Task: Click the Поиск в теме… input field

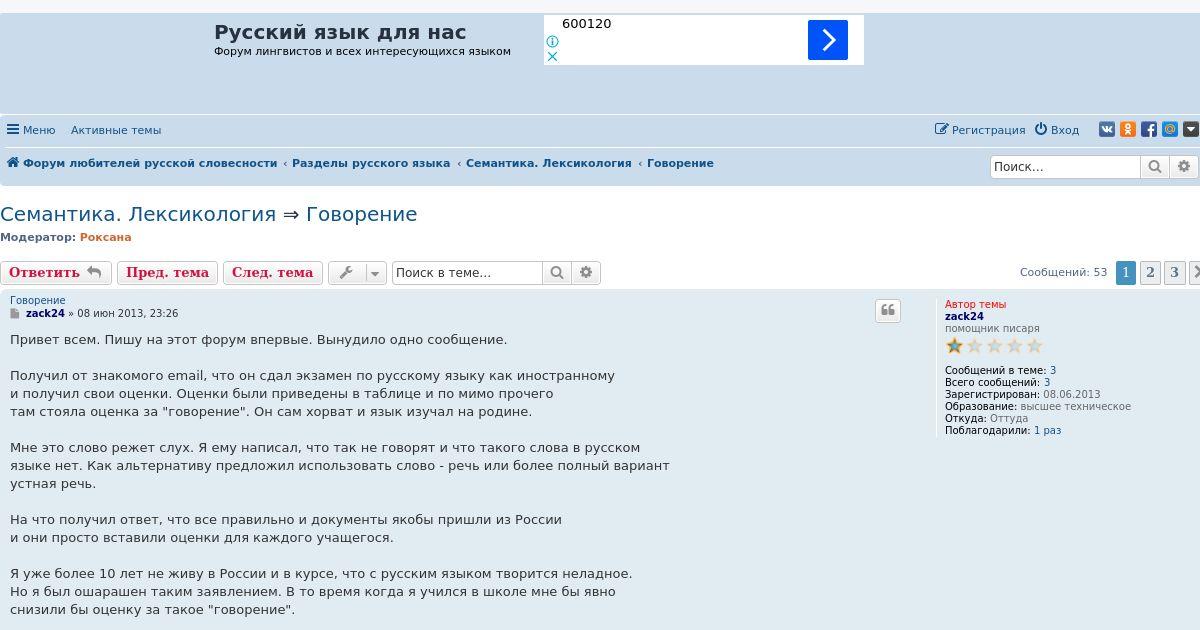Action: pyautogui.click(x=467, y=273)
